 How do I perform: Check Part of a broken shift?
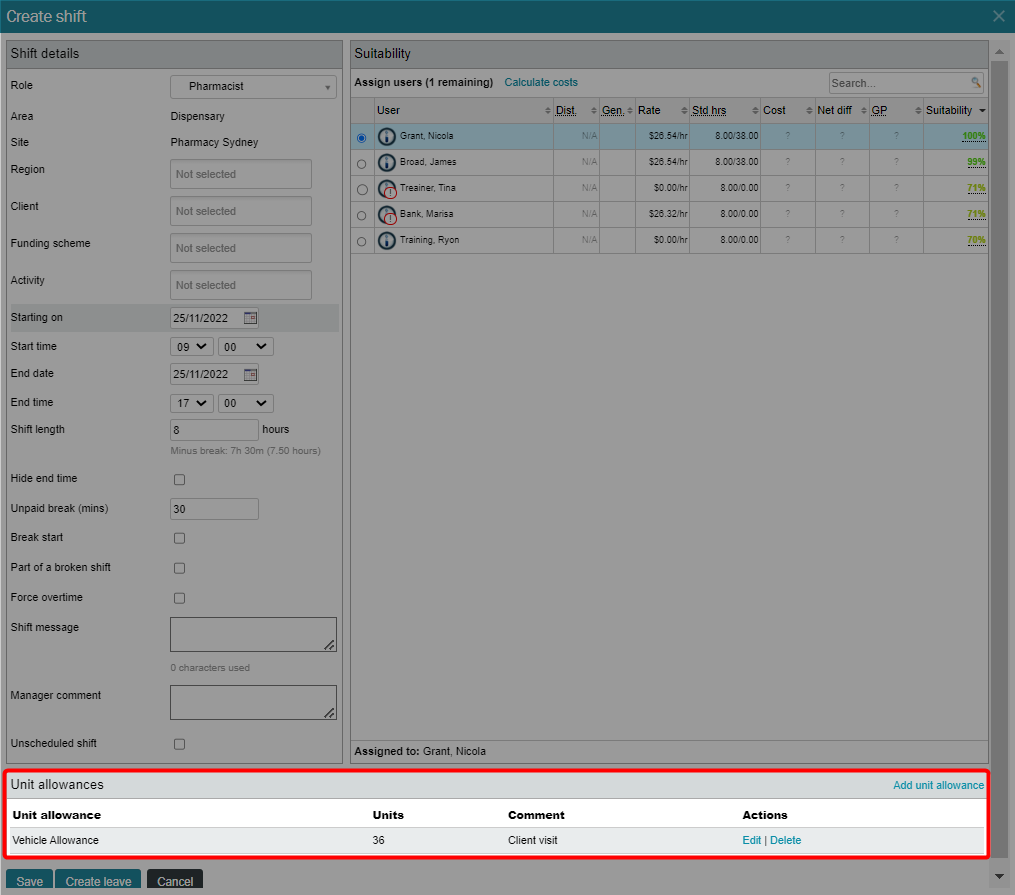coord(179,568)
